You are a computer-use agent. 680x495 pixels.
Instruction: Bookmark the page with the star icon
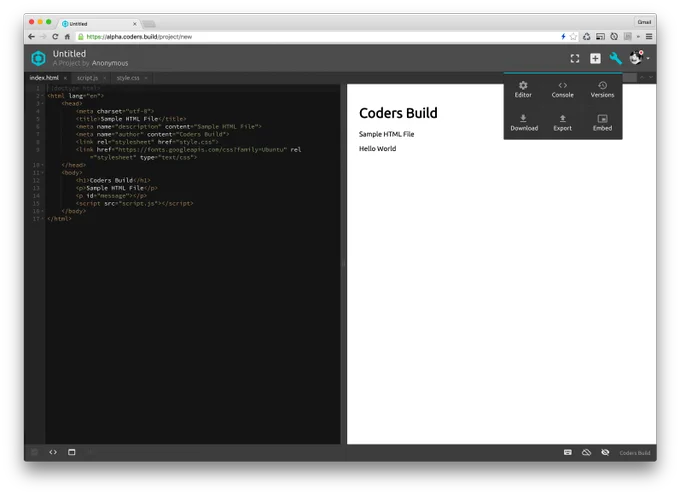[x=573, y=36]
